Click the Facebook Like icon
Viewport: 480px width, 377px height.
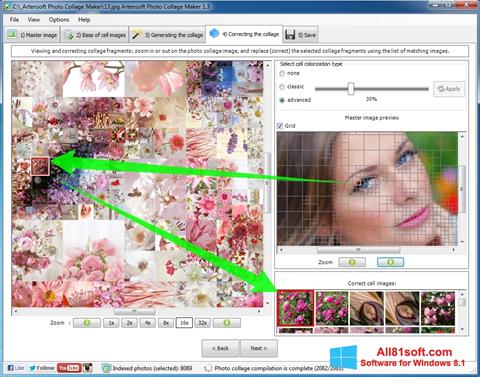coord(11,368)
